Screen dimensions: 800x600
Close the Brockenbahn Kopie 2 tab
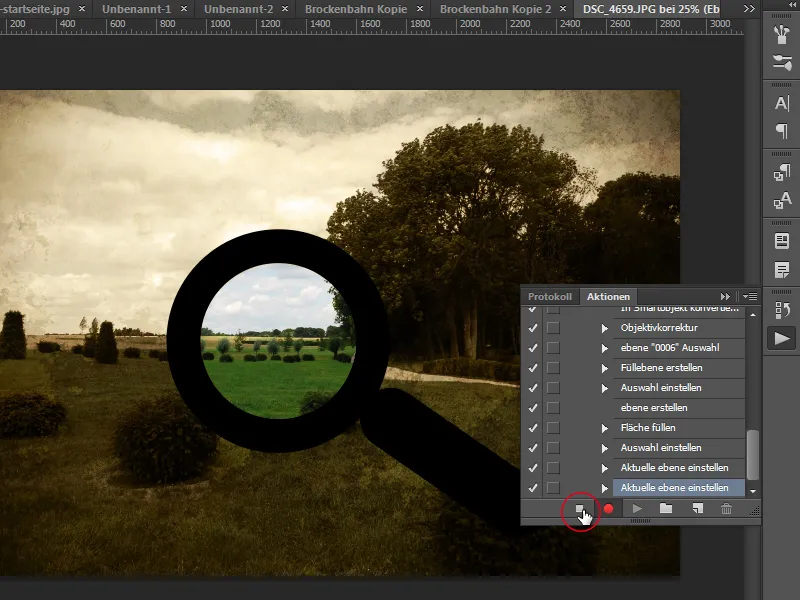coord(562,9)
